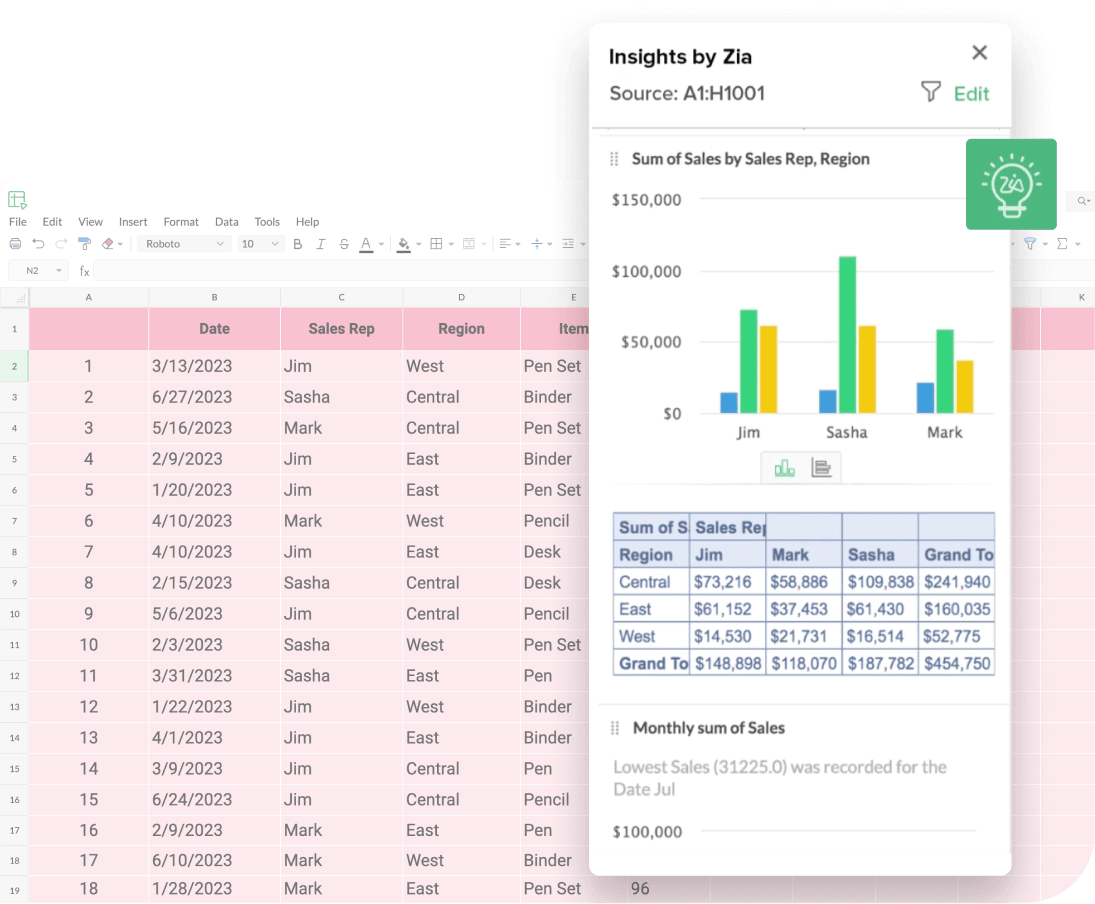Image resolution: width=1095 pixels, height=904 pixels.
Task: Open the N2 name box dropdown
Action: (59, 271)
